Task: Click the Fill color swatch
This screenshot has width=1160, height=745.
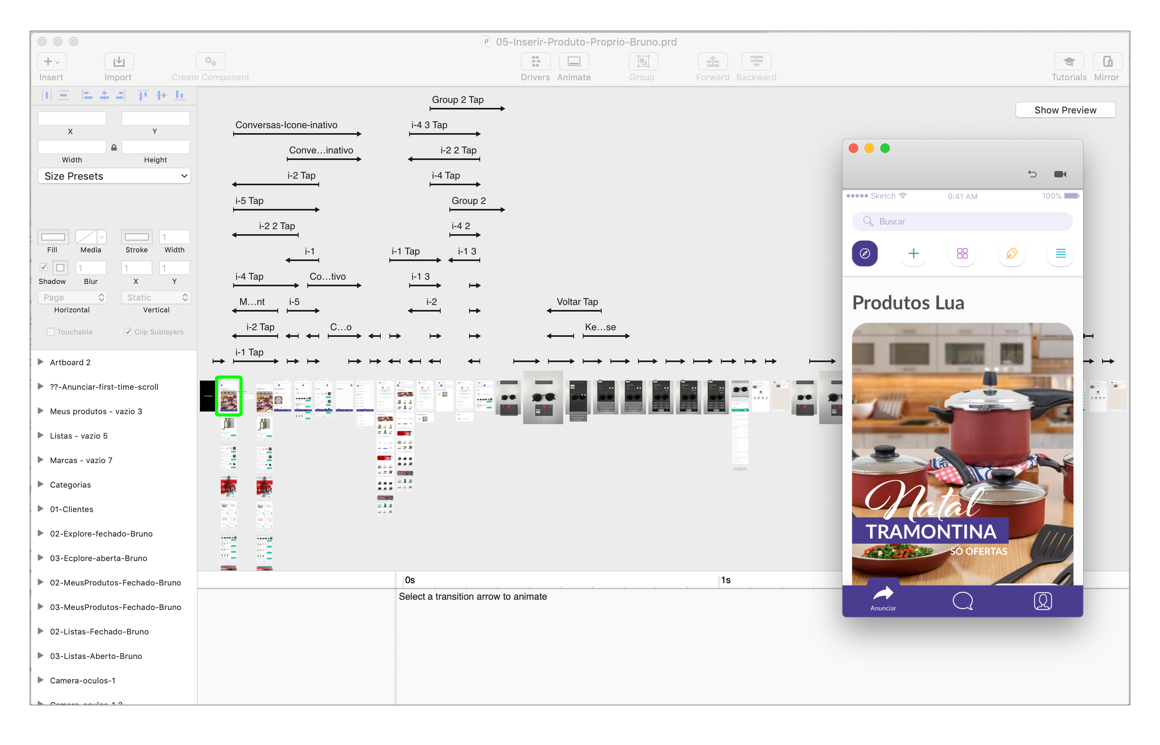Action: click(x=53, y=237)
